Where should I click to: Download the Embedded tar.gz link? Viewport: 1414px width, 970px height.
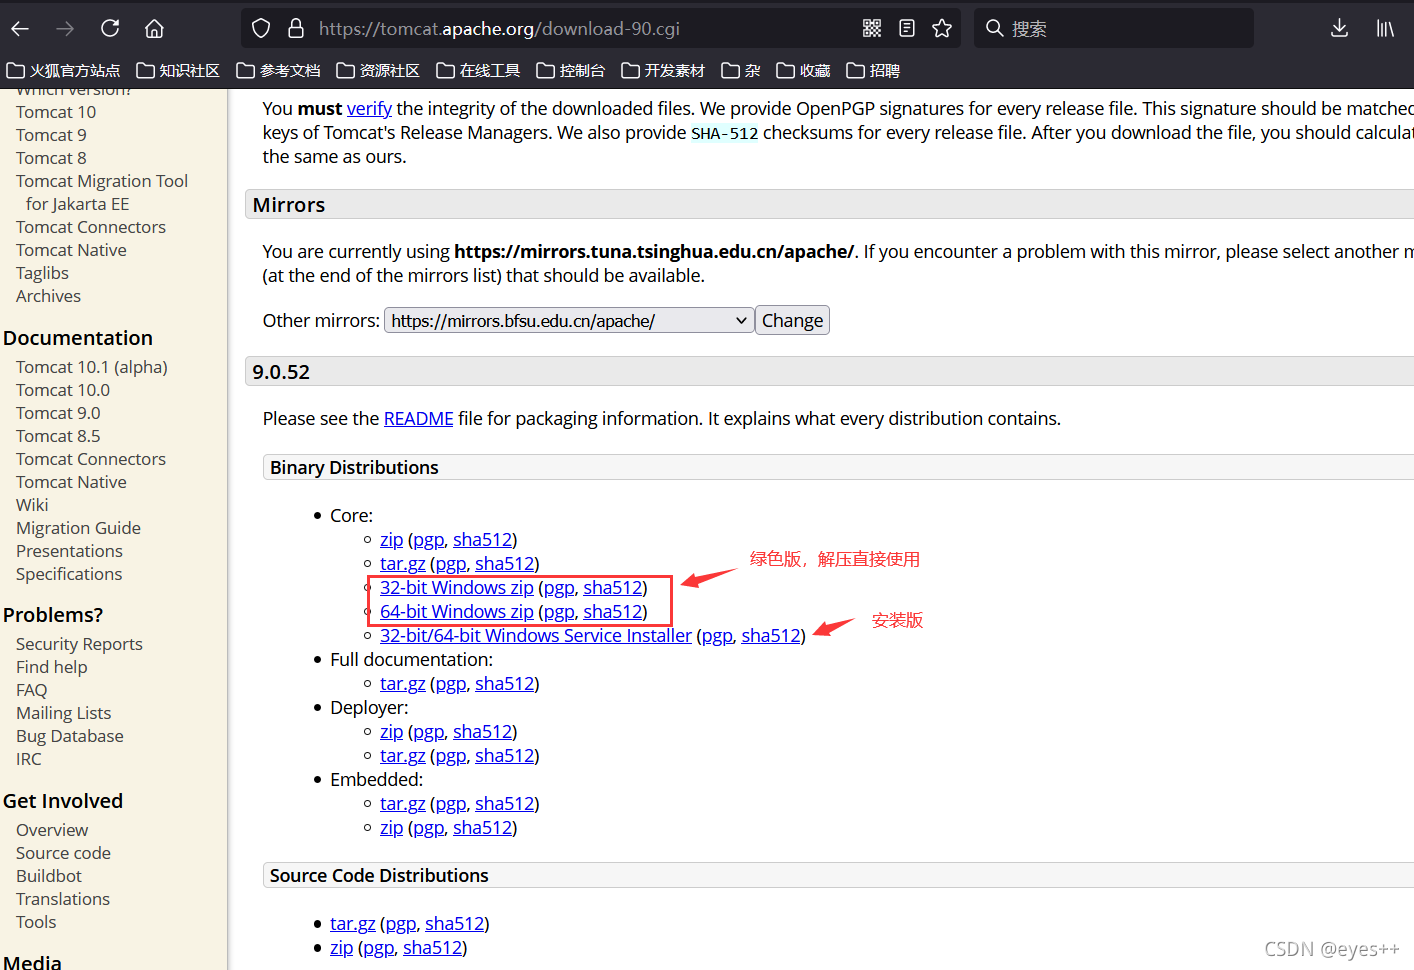(403, 804)
